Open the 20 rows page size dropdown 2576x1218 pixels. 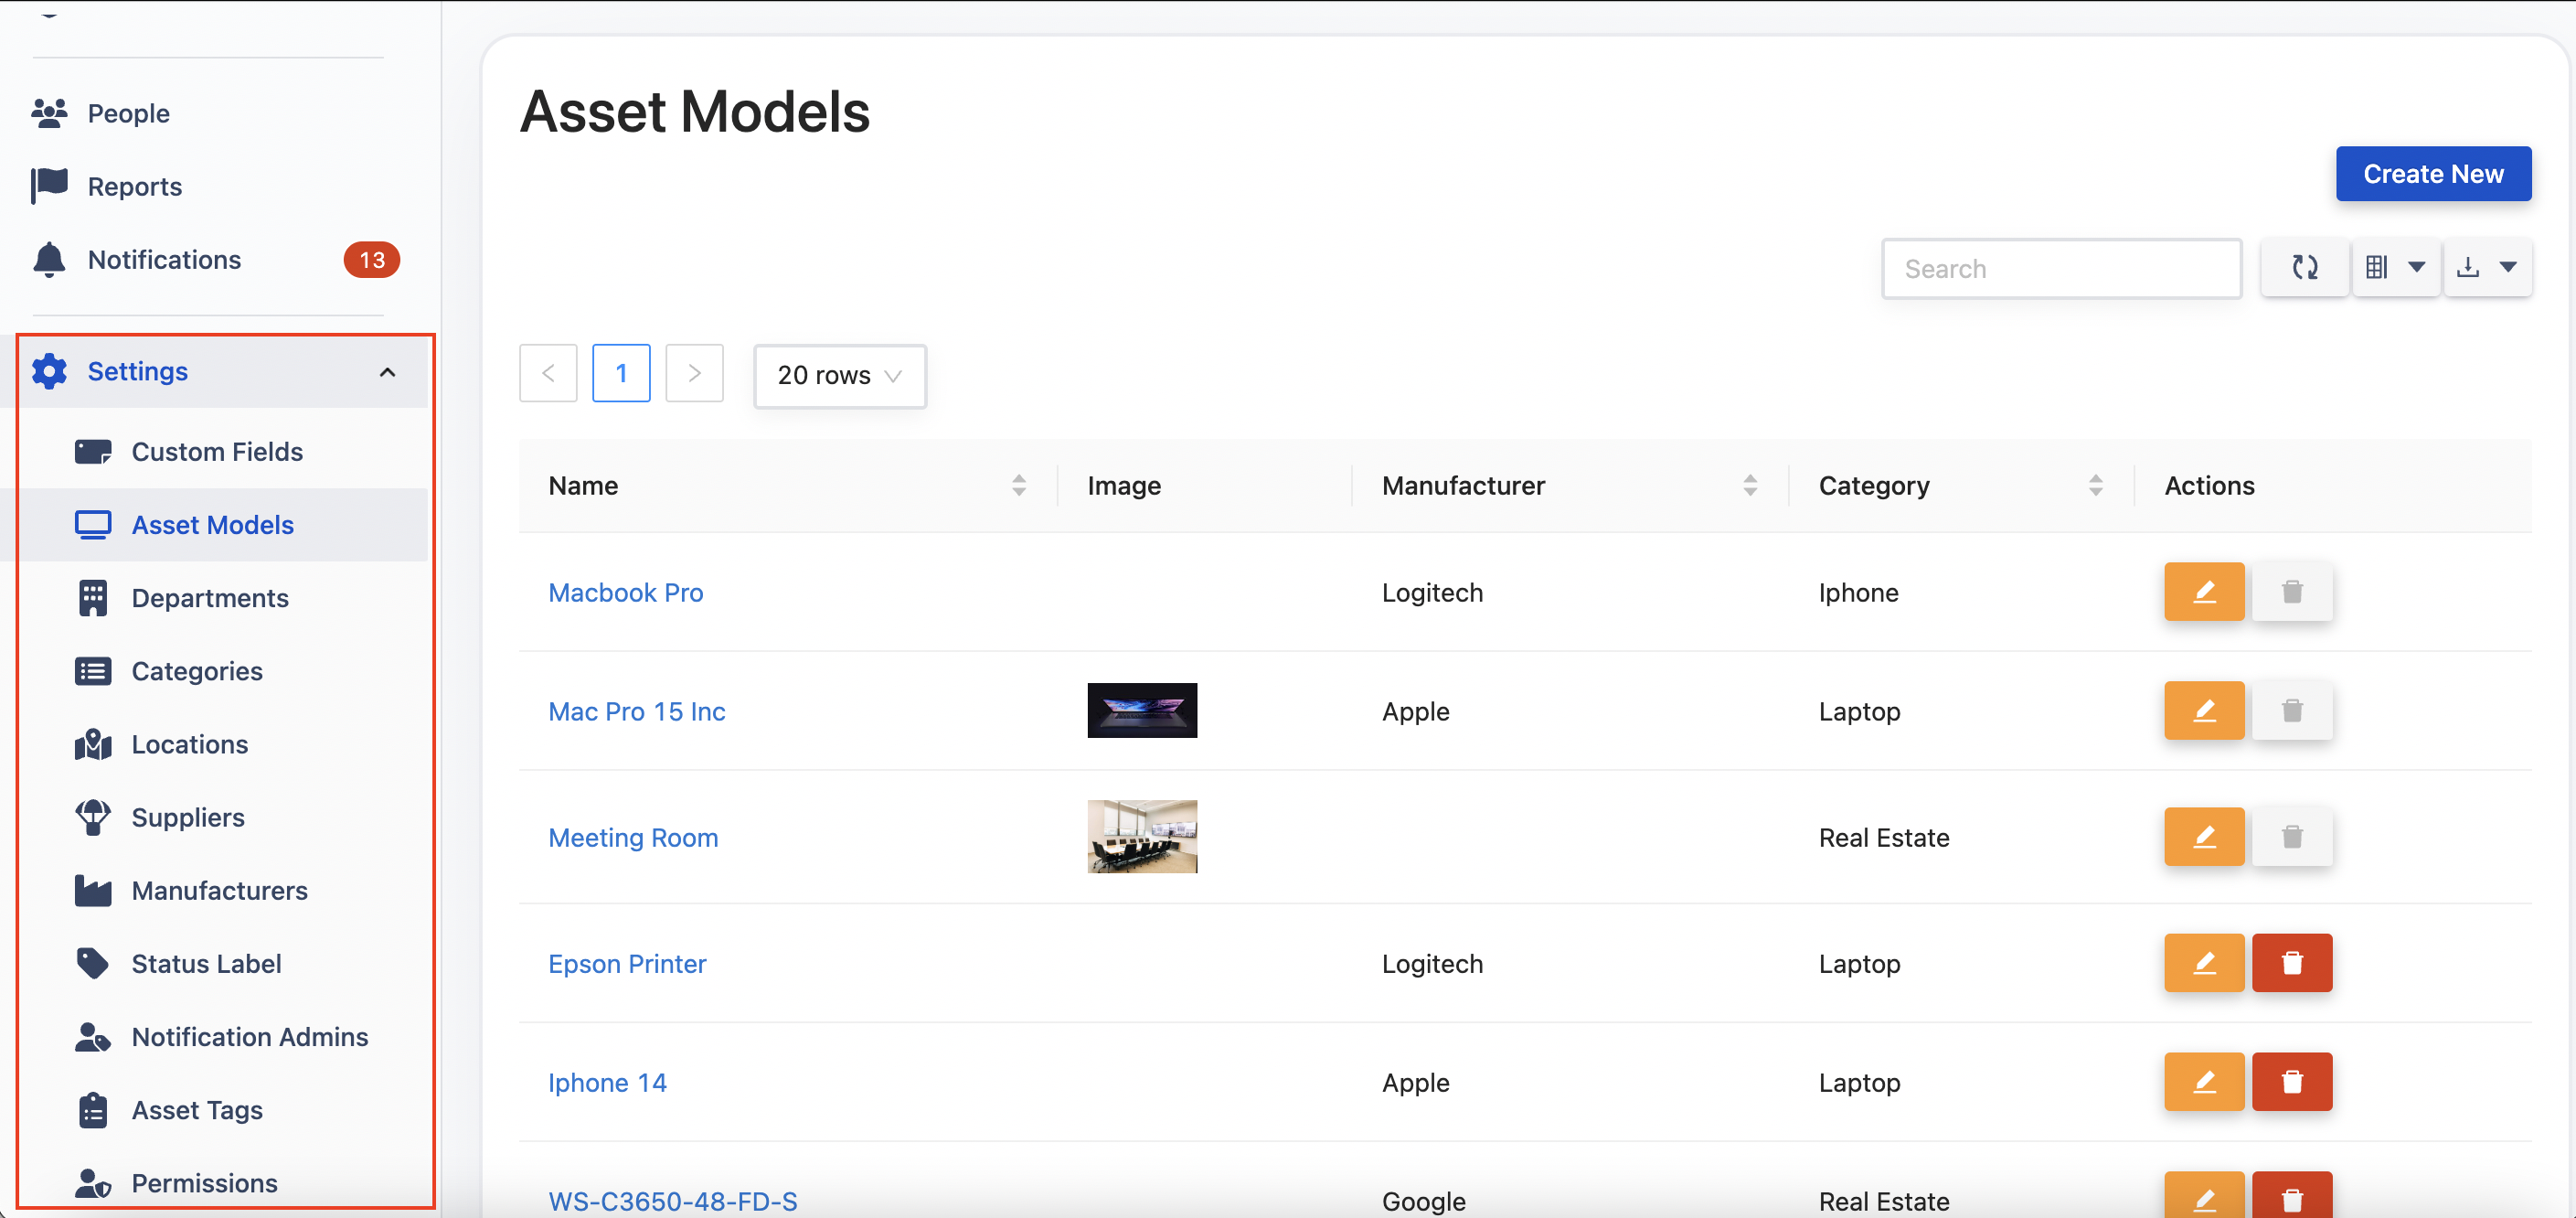click(x=839, y=376)
